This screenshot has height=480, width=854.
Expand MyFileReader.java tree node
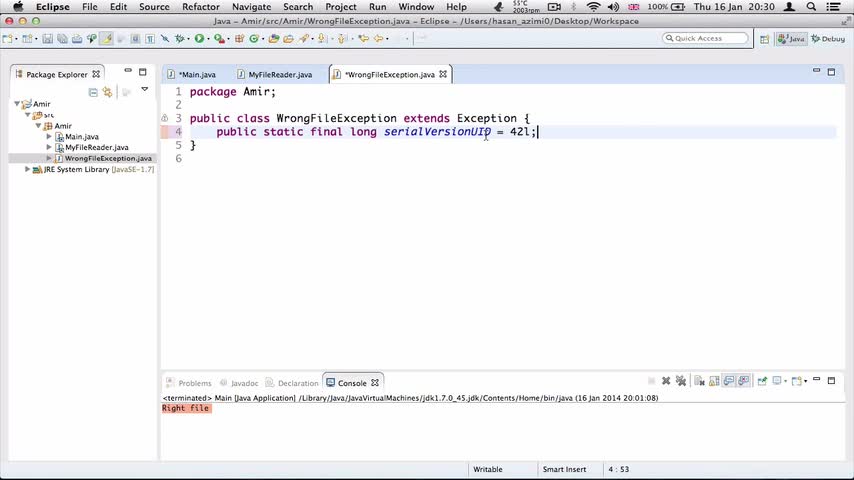tap(49, 147)
